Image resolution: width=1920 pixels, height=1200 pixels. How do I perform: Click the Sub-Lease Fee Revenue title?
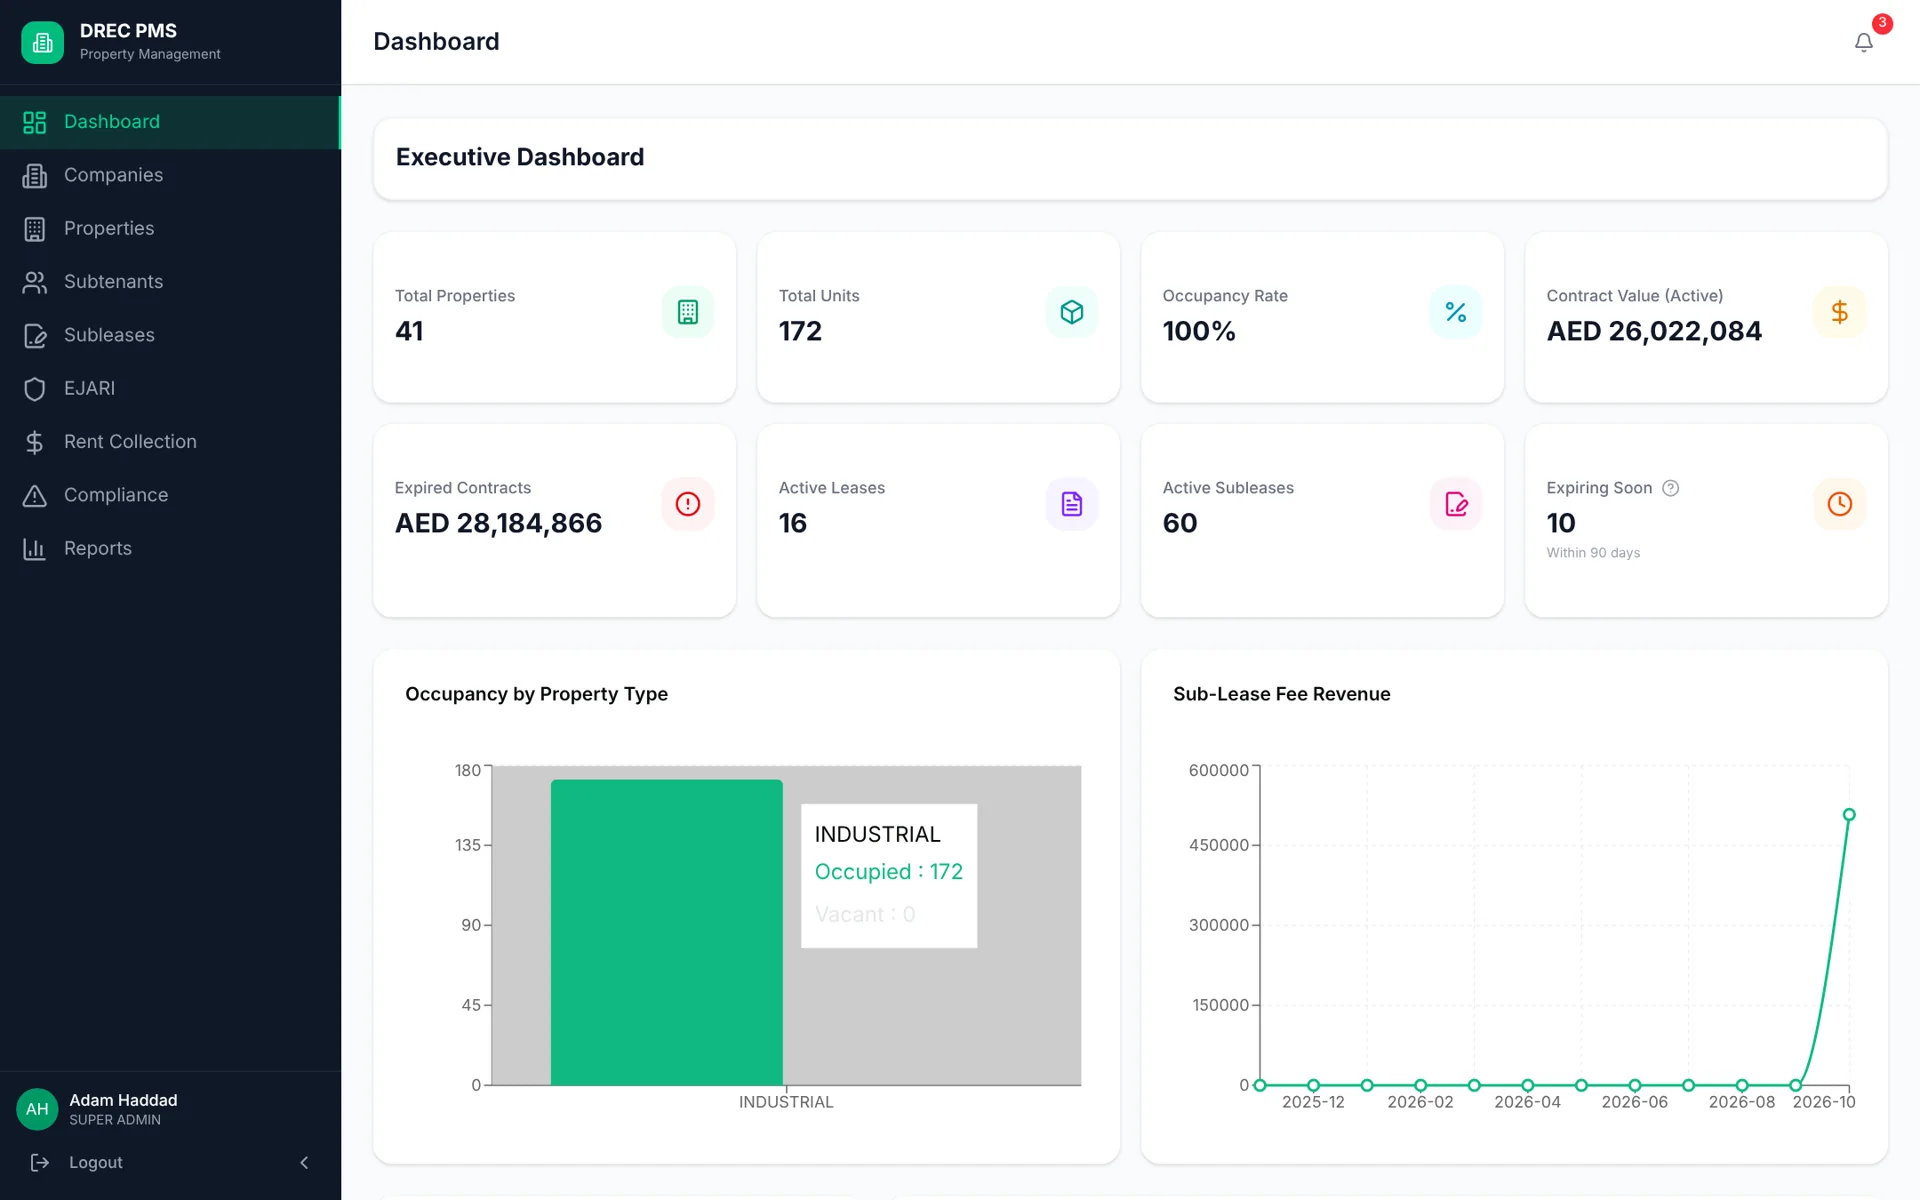tap(1281, 694)
